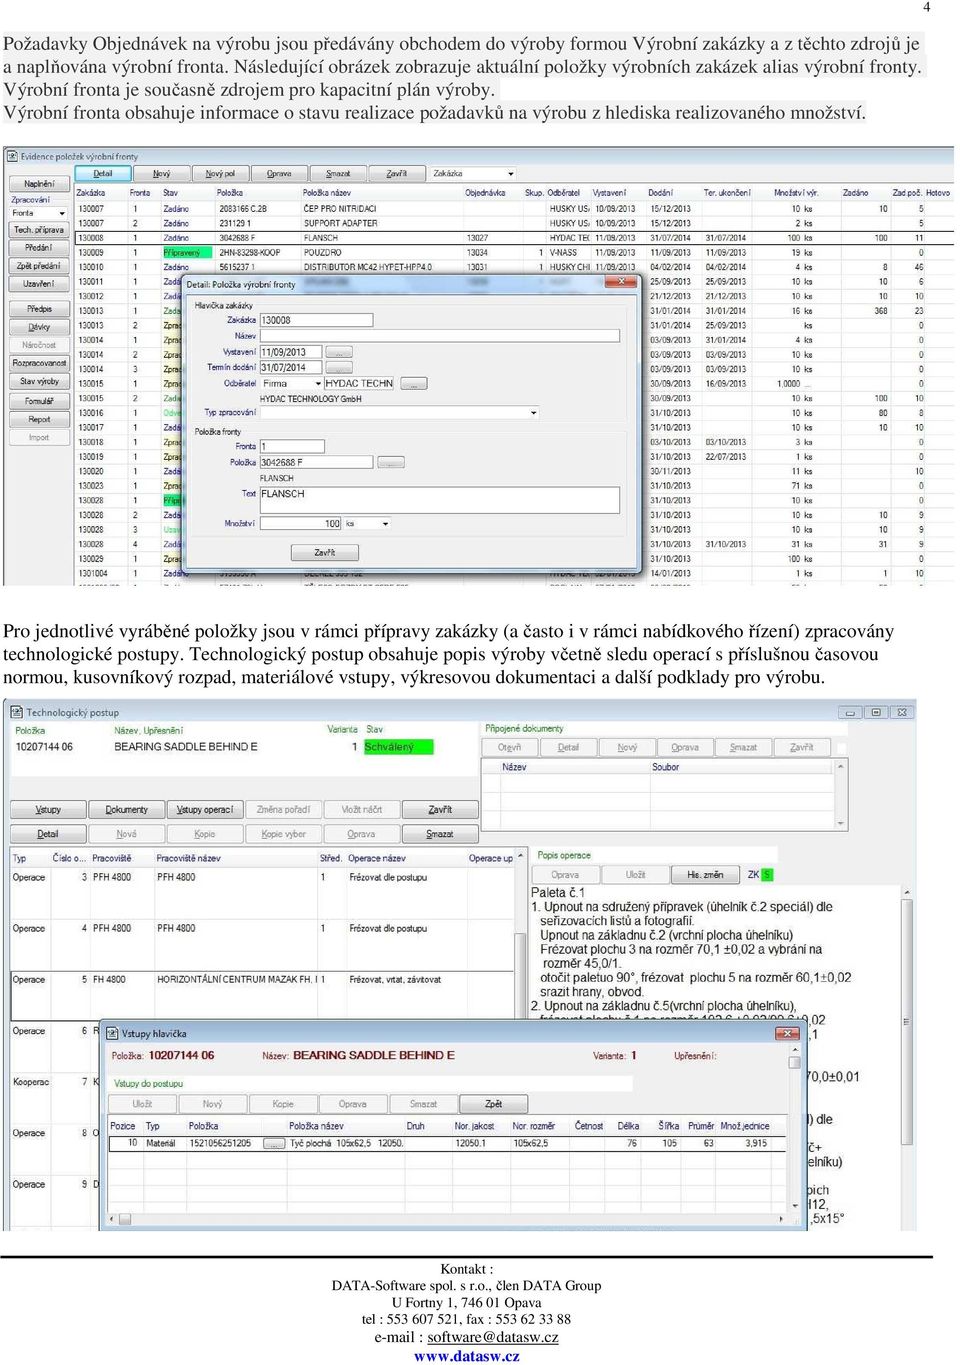960x1365 pixels.
Task: Click Zpět předání sidebar button
Action: click(39, 266)
